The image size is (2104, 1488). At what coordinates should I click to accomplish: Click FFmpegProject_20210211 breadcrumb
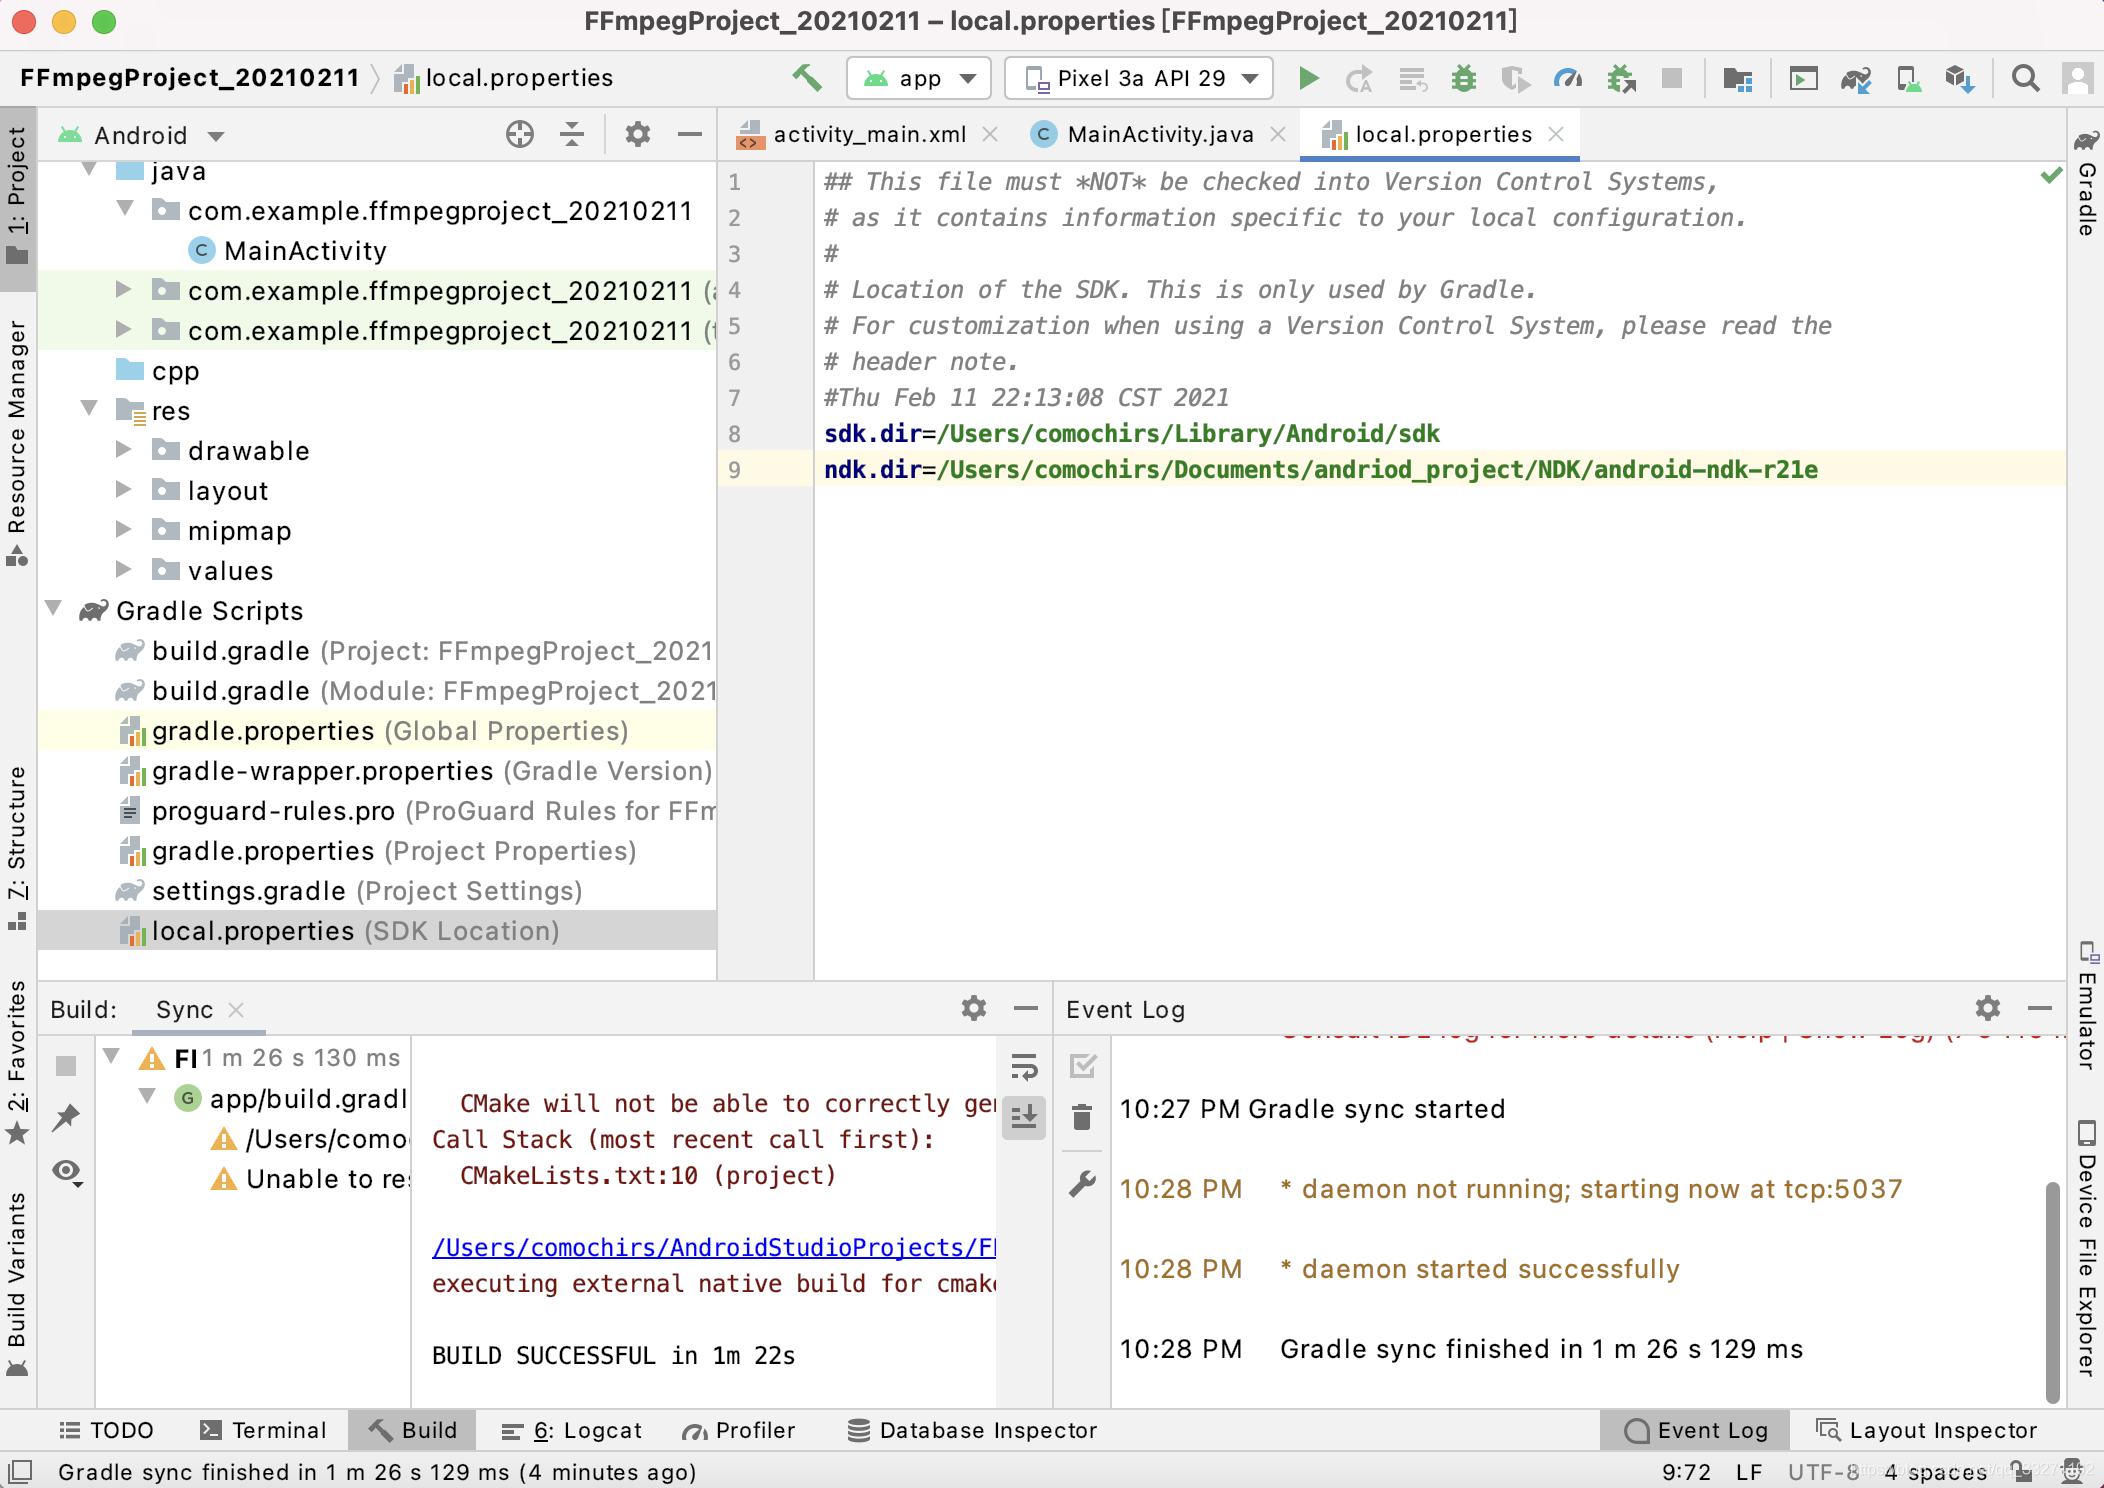pos(190,78)
